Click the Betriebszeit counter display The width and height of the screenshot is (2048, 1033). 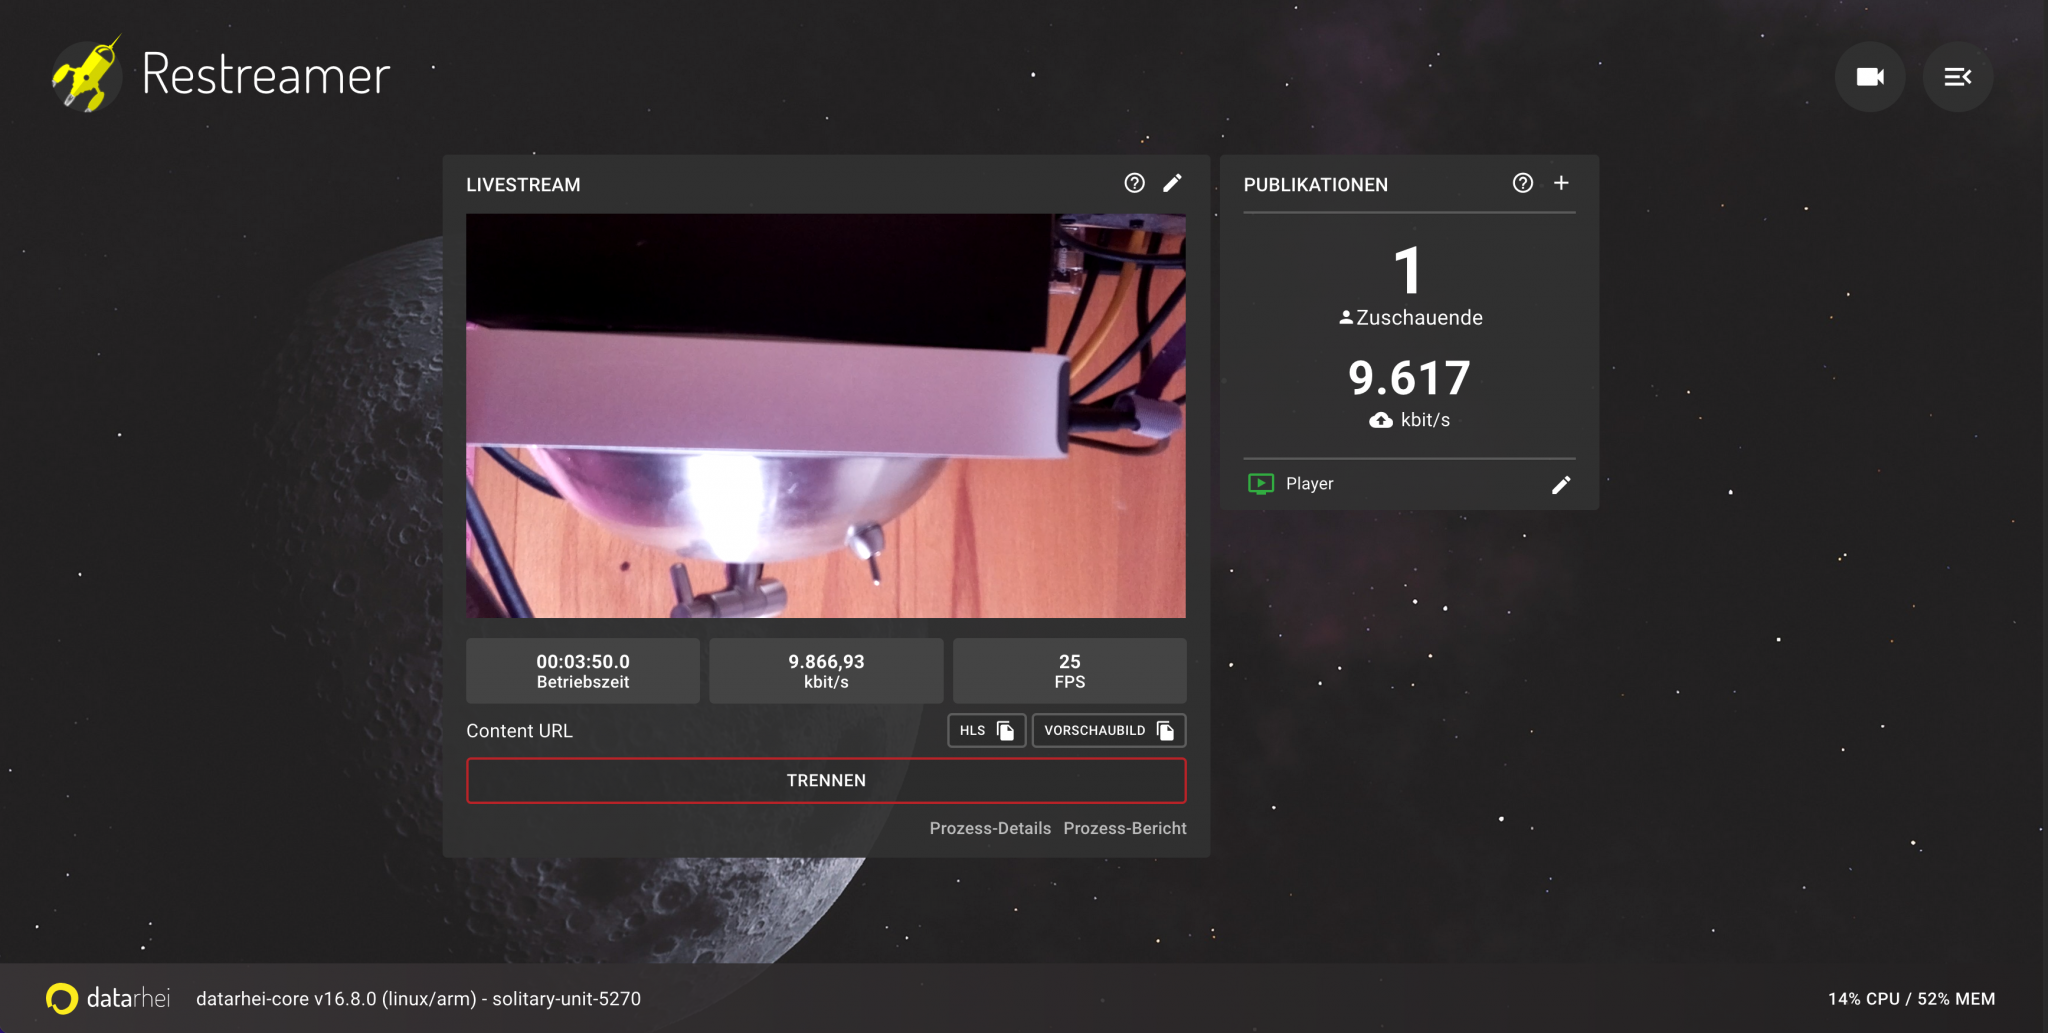tap(583, 670)
